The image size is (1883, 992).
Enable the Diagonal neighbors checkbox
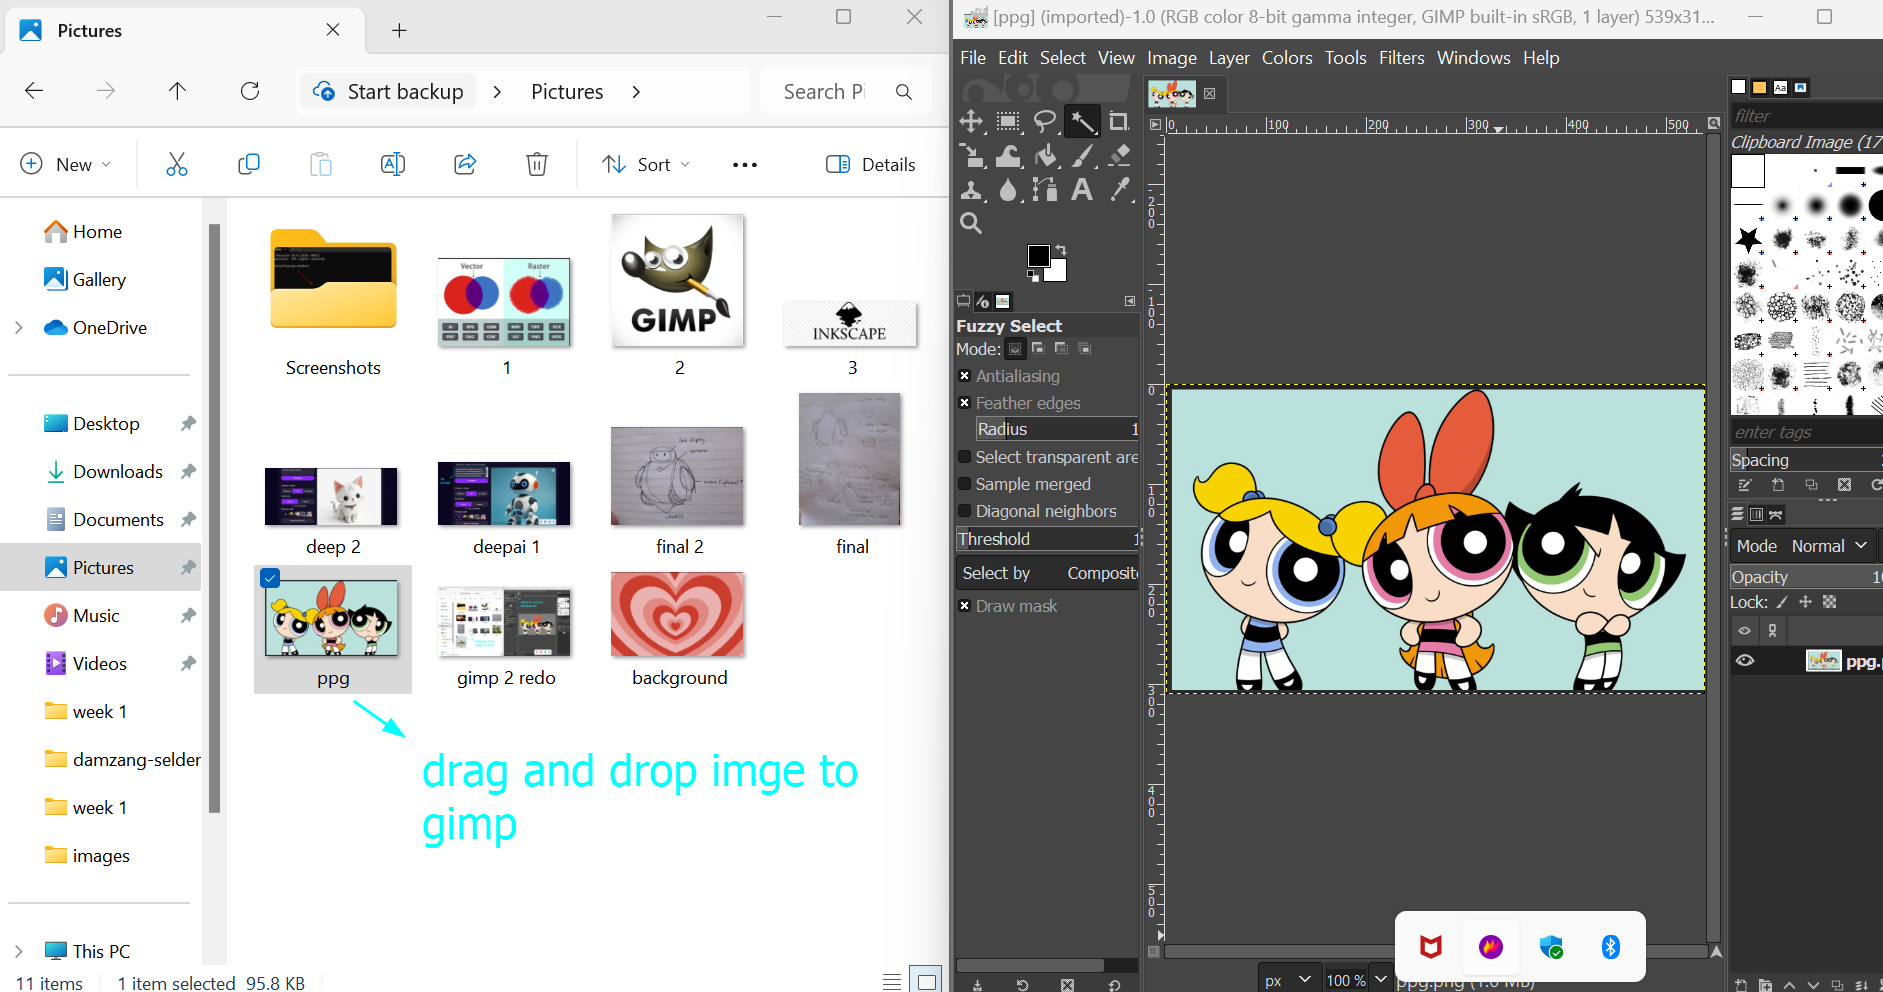pyautogui.click(x=965, y=511)
